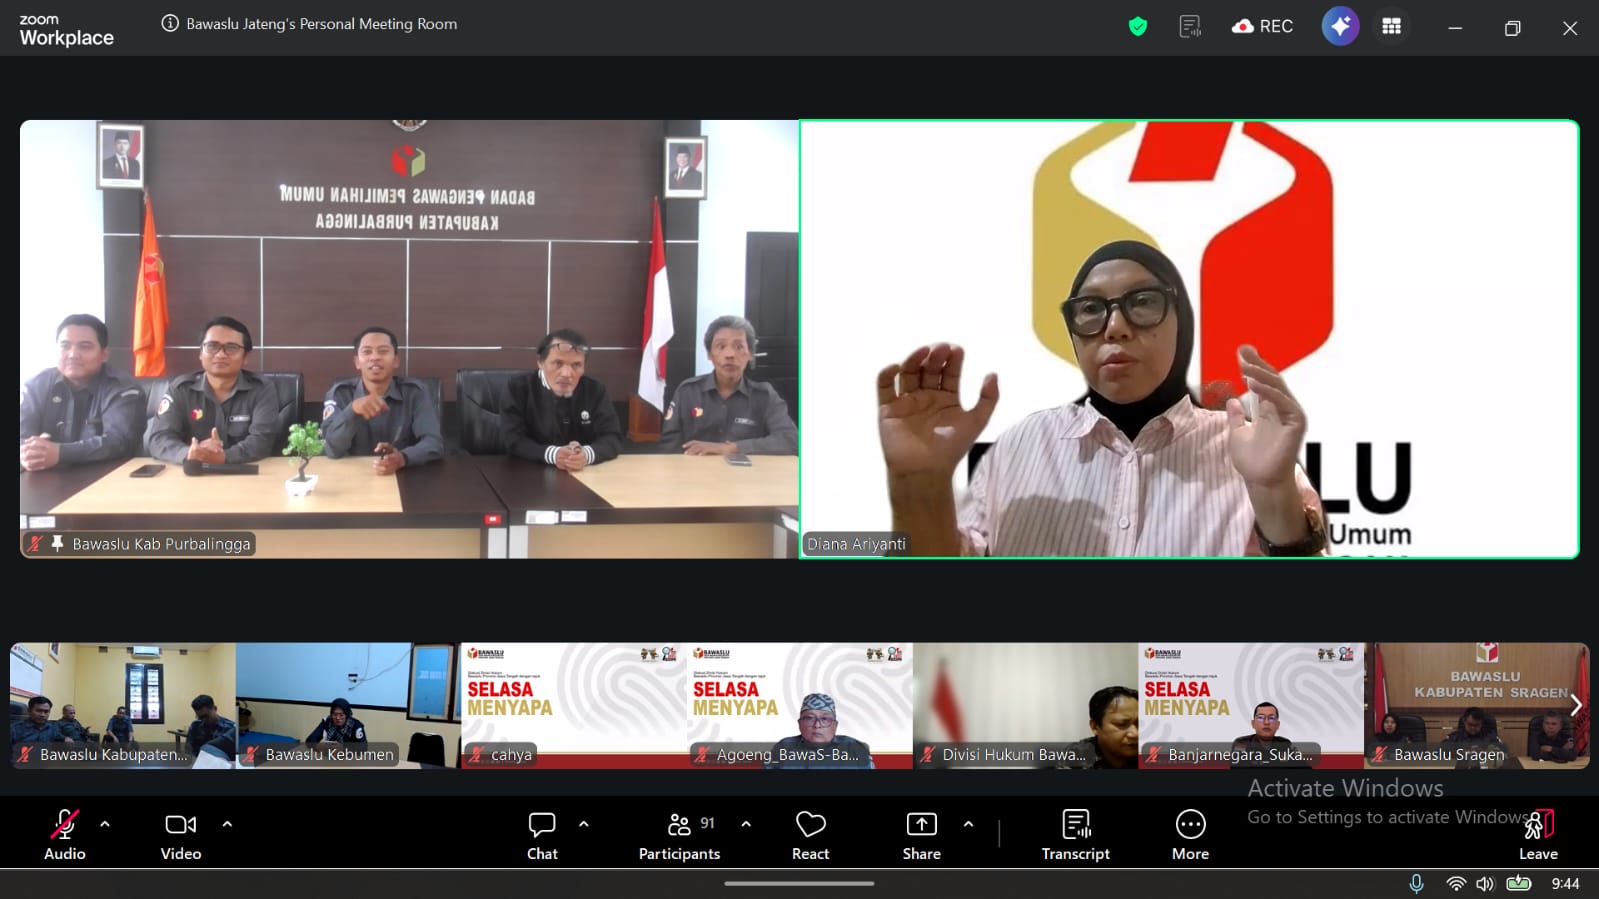The height and width of the screenshot is (899, 1599).
Task: Expand share options arrow next to Share
Action: (968, 824)
